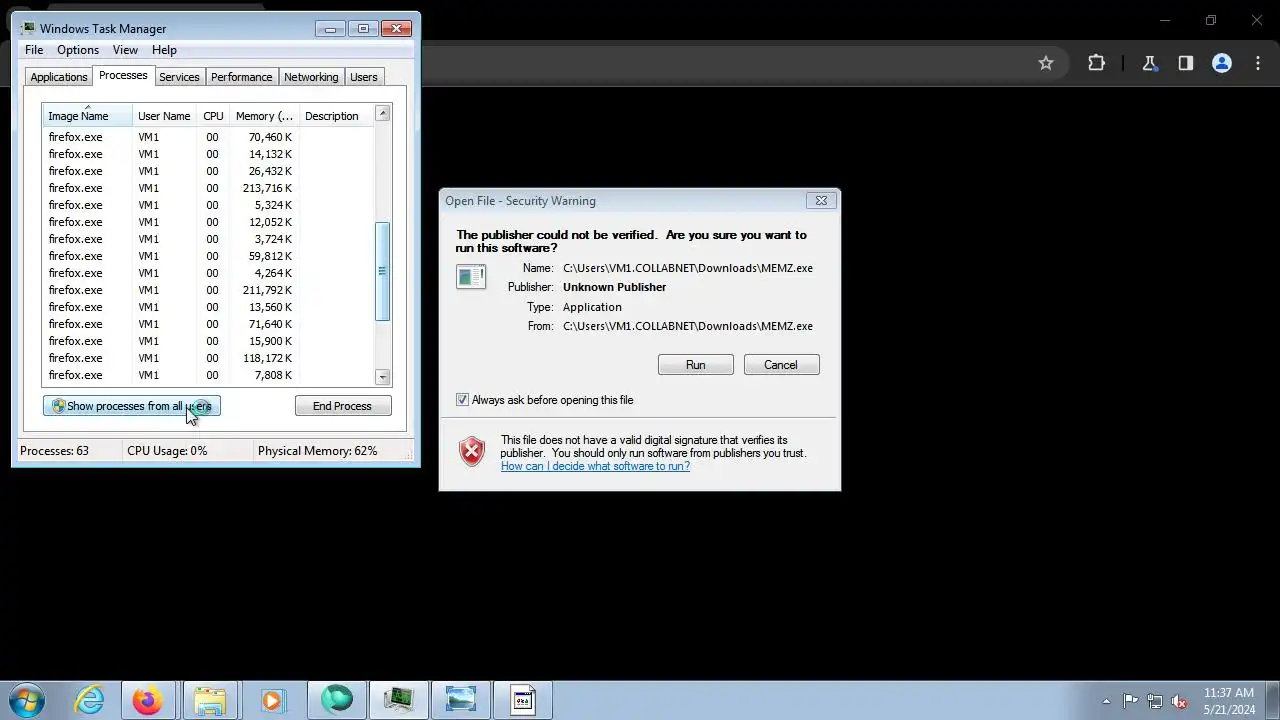This screenshot has width=1280, height=720.
Task: Open the Chrome Extensions puzzle icon
Action: [1097, 63]
